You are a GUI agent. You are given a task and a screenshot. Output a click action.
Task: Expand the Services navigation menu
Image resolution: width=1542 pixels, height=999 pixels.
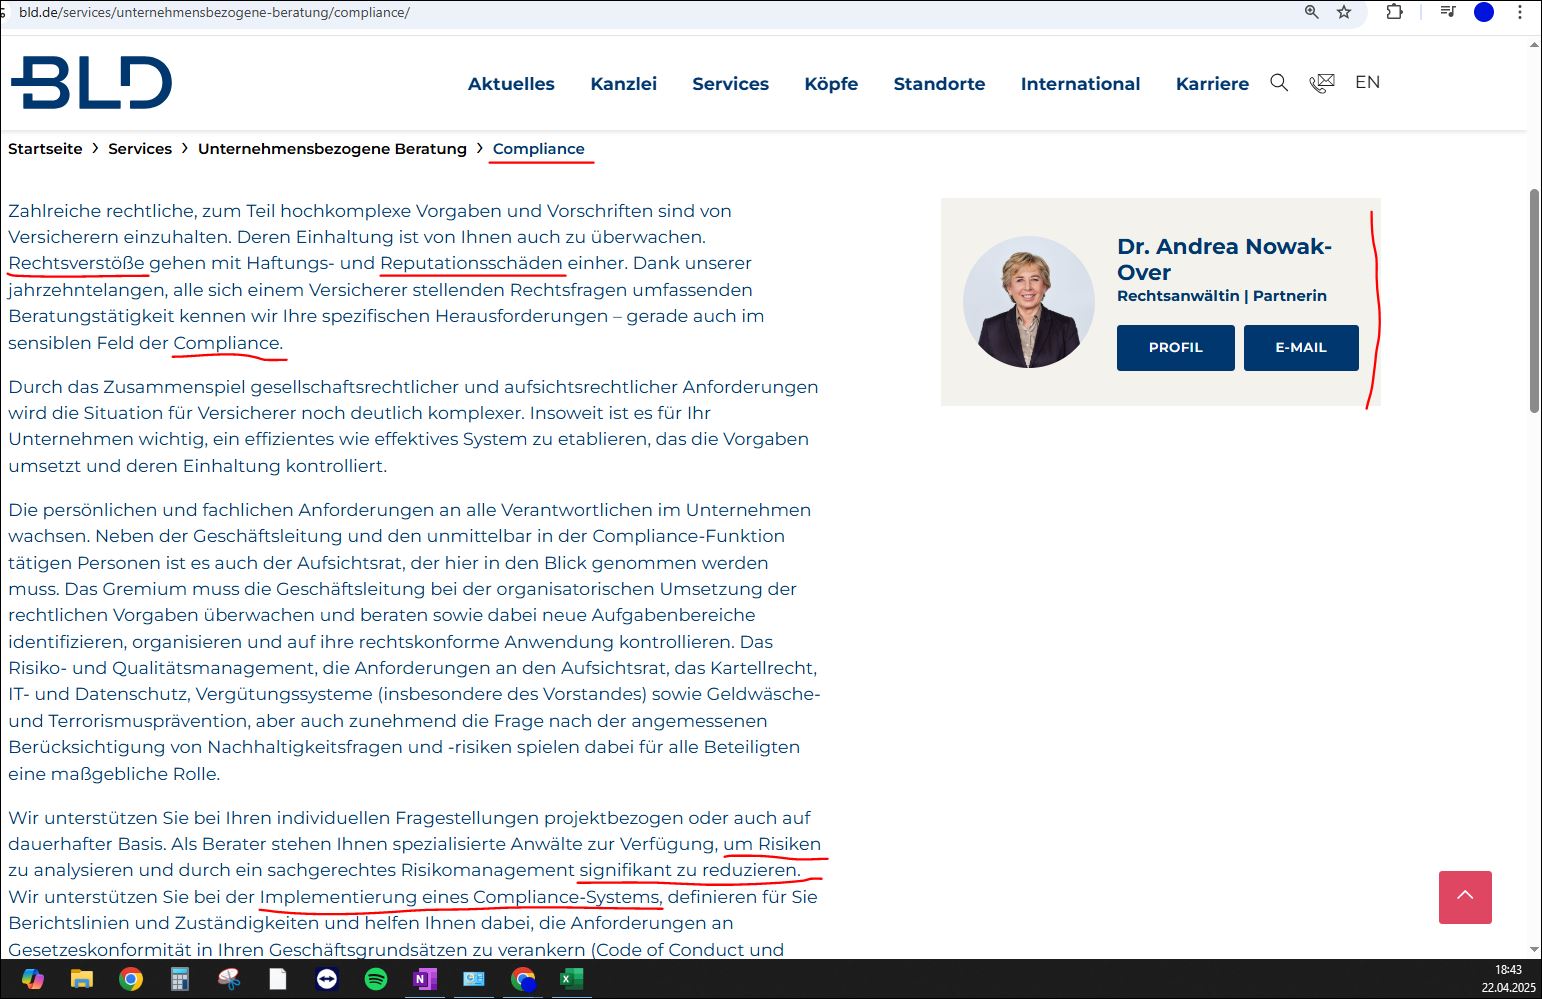click(730, 84)
